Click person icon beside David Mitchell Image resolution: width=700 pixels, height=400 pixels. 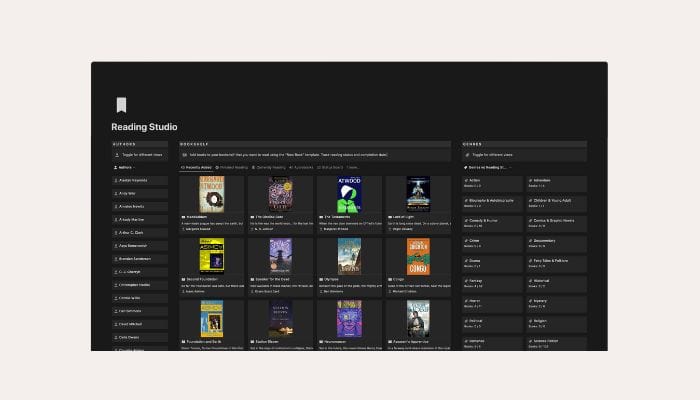pyautogui.click(x=116, y=324)
